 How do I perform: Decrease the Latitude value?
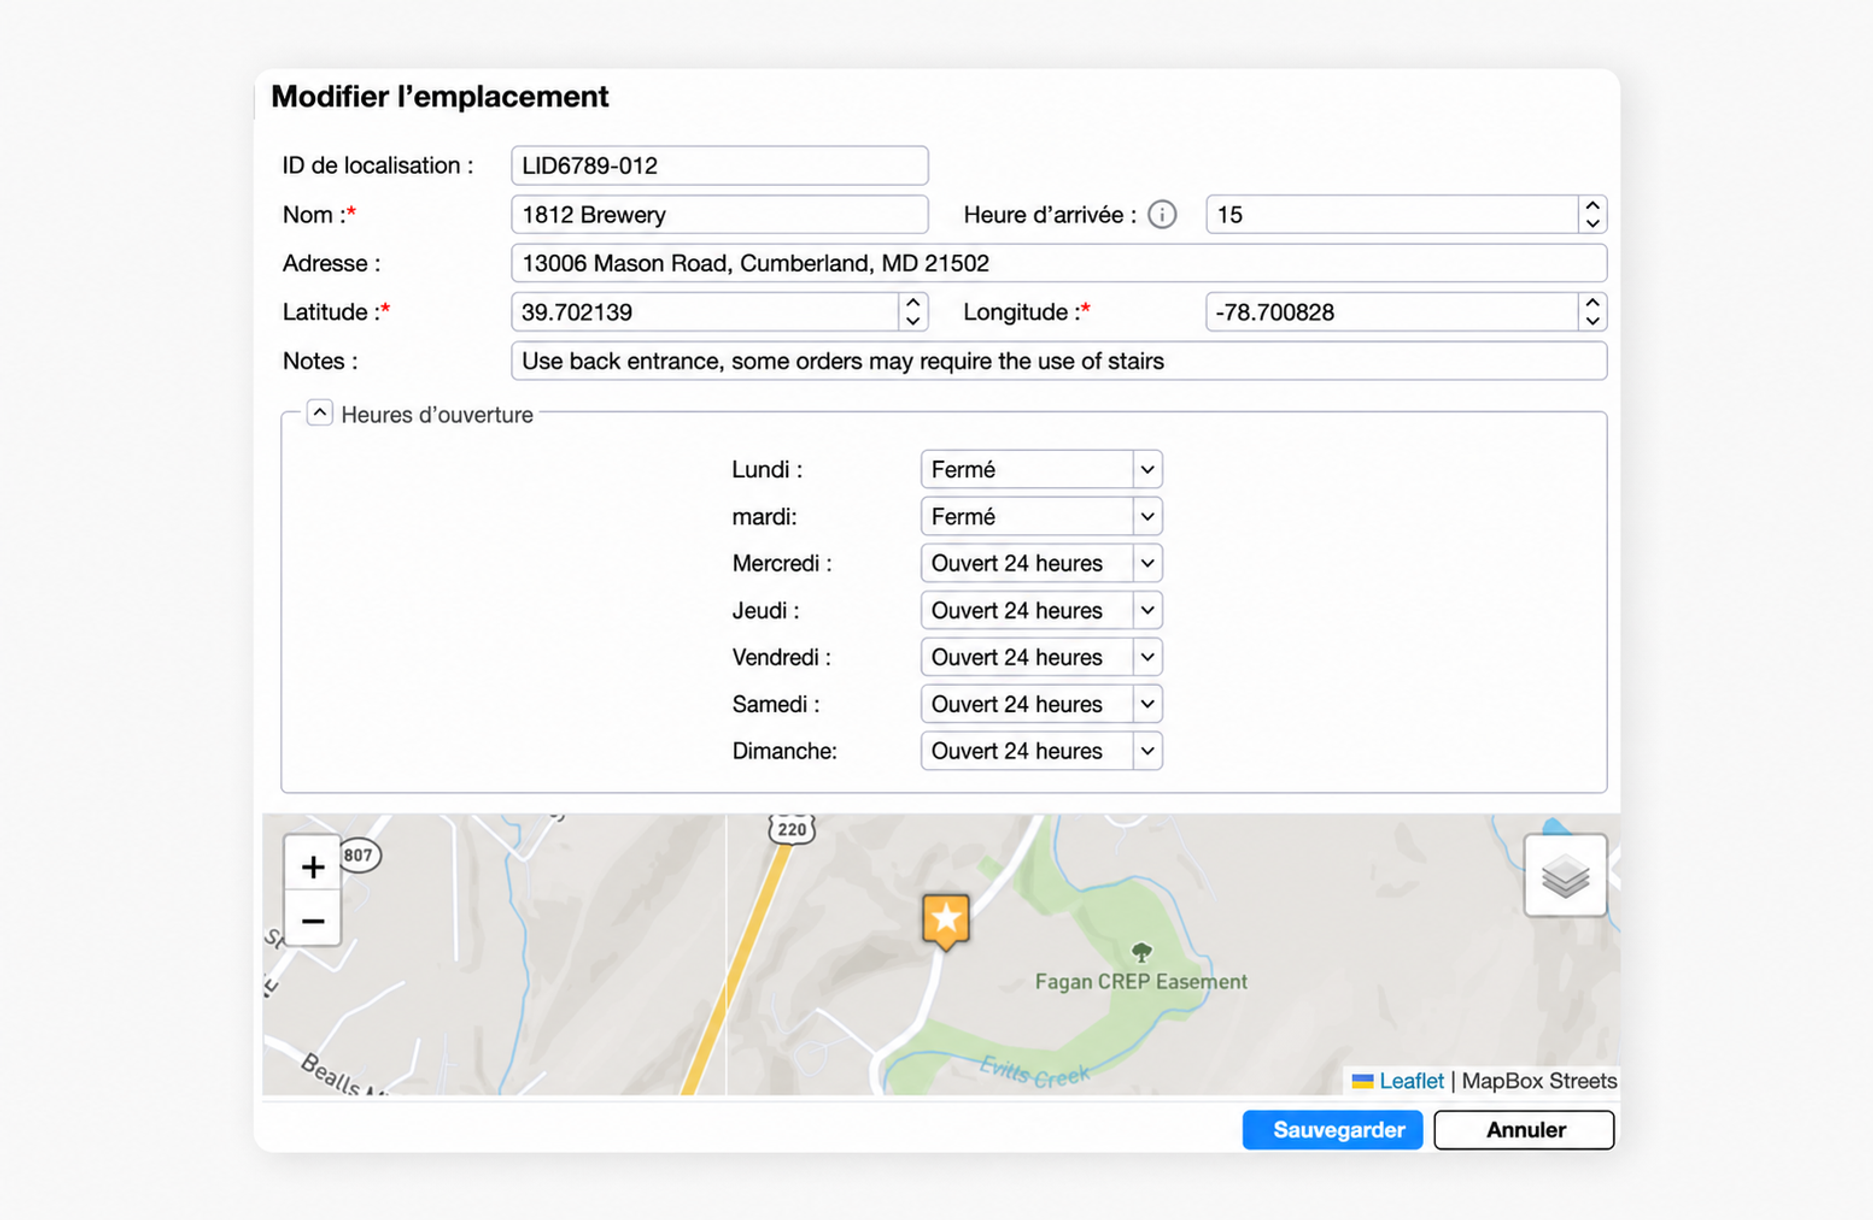(912, 321)
